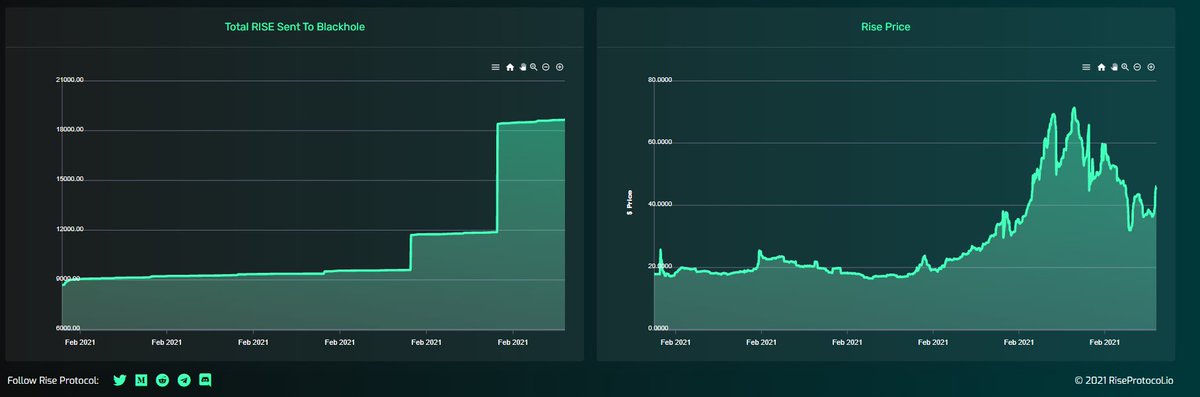The image size is (1200, 397).
Task: Click the 'Rise Price' chart title
Action: click(x=885, y=27)
